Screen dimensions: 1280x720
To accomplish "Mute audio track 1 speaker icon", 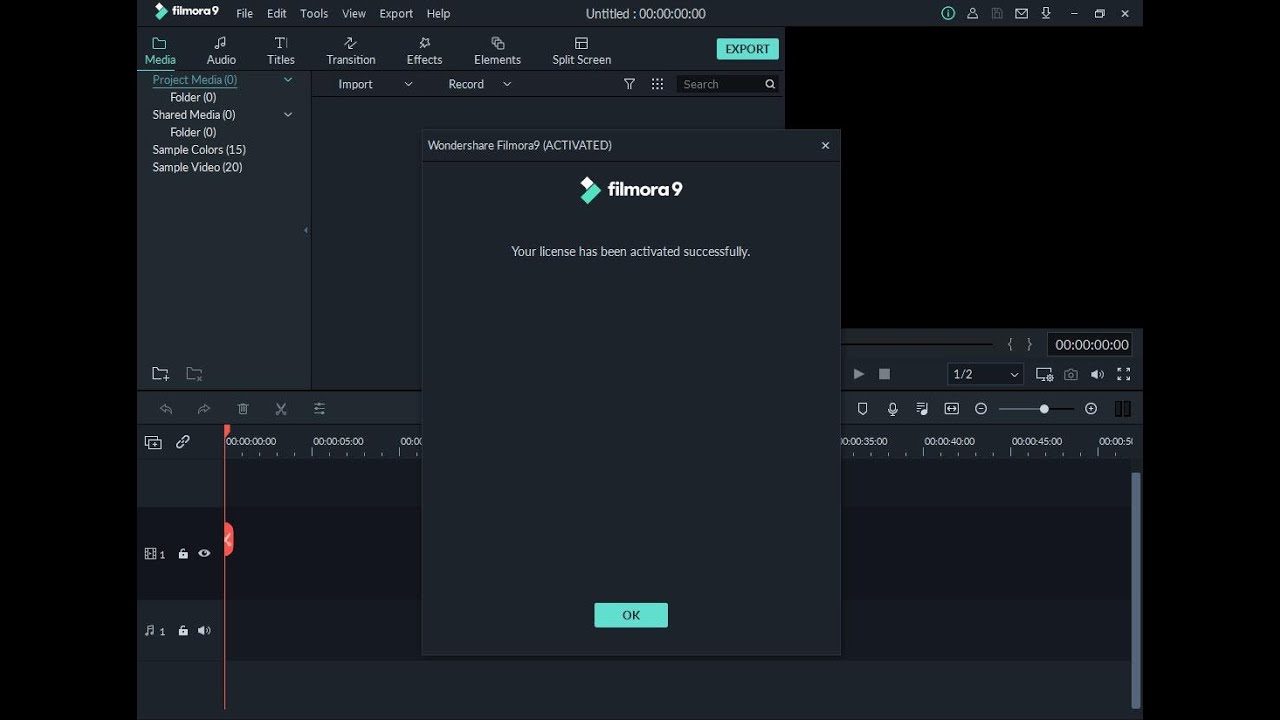I will [204, 630].
